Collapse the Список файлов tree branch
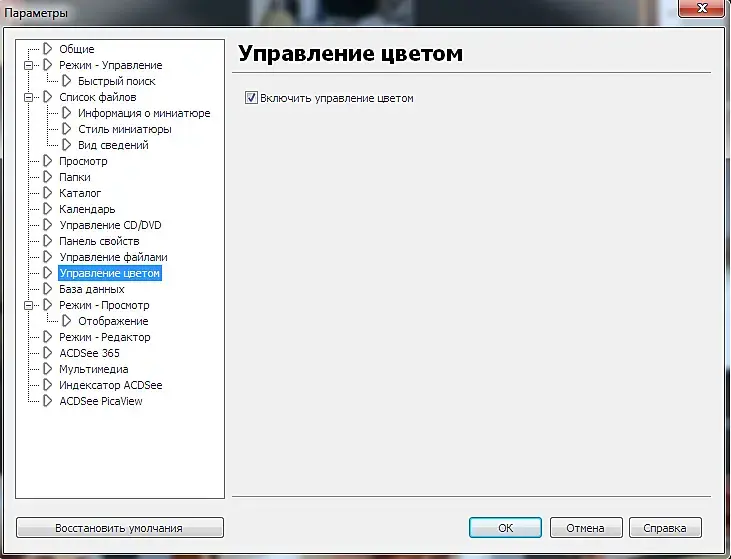Screen dimensions: 731x559 click(28, 97)
